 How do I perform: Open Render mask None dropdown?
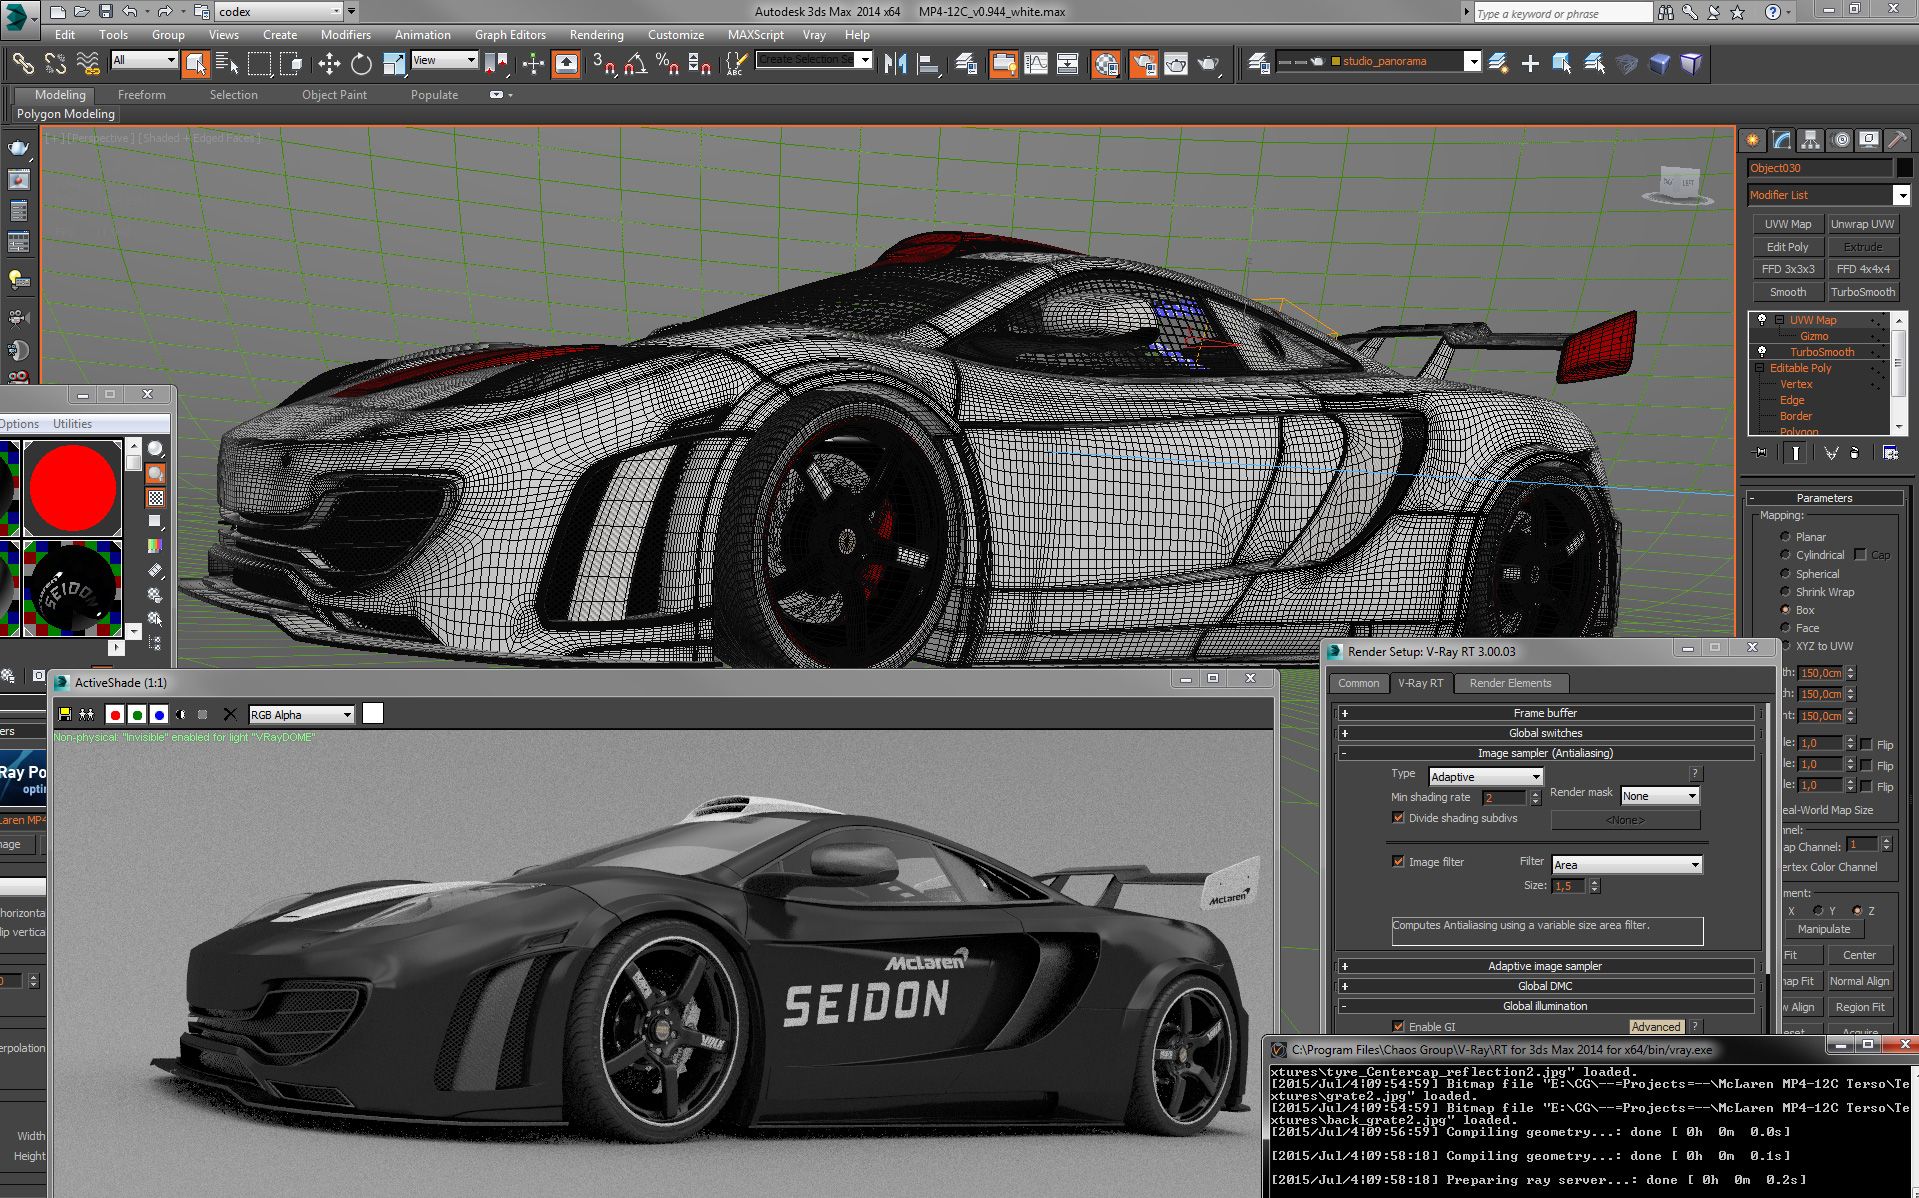(x=1660, y=796)
